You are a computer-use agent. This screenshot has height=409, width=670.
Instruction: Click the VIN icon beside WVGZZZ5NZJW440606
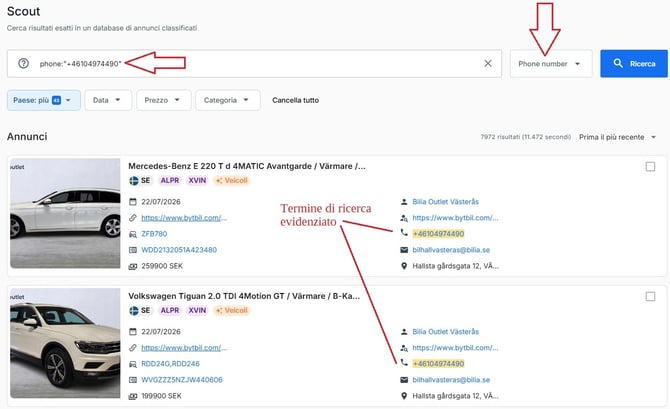click(x=133, y=380)
